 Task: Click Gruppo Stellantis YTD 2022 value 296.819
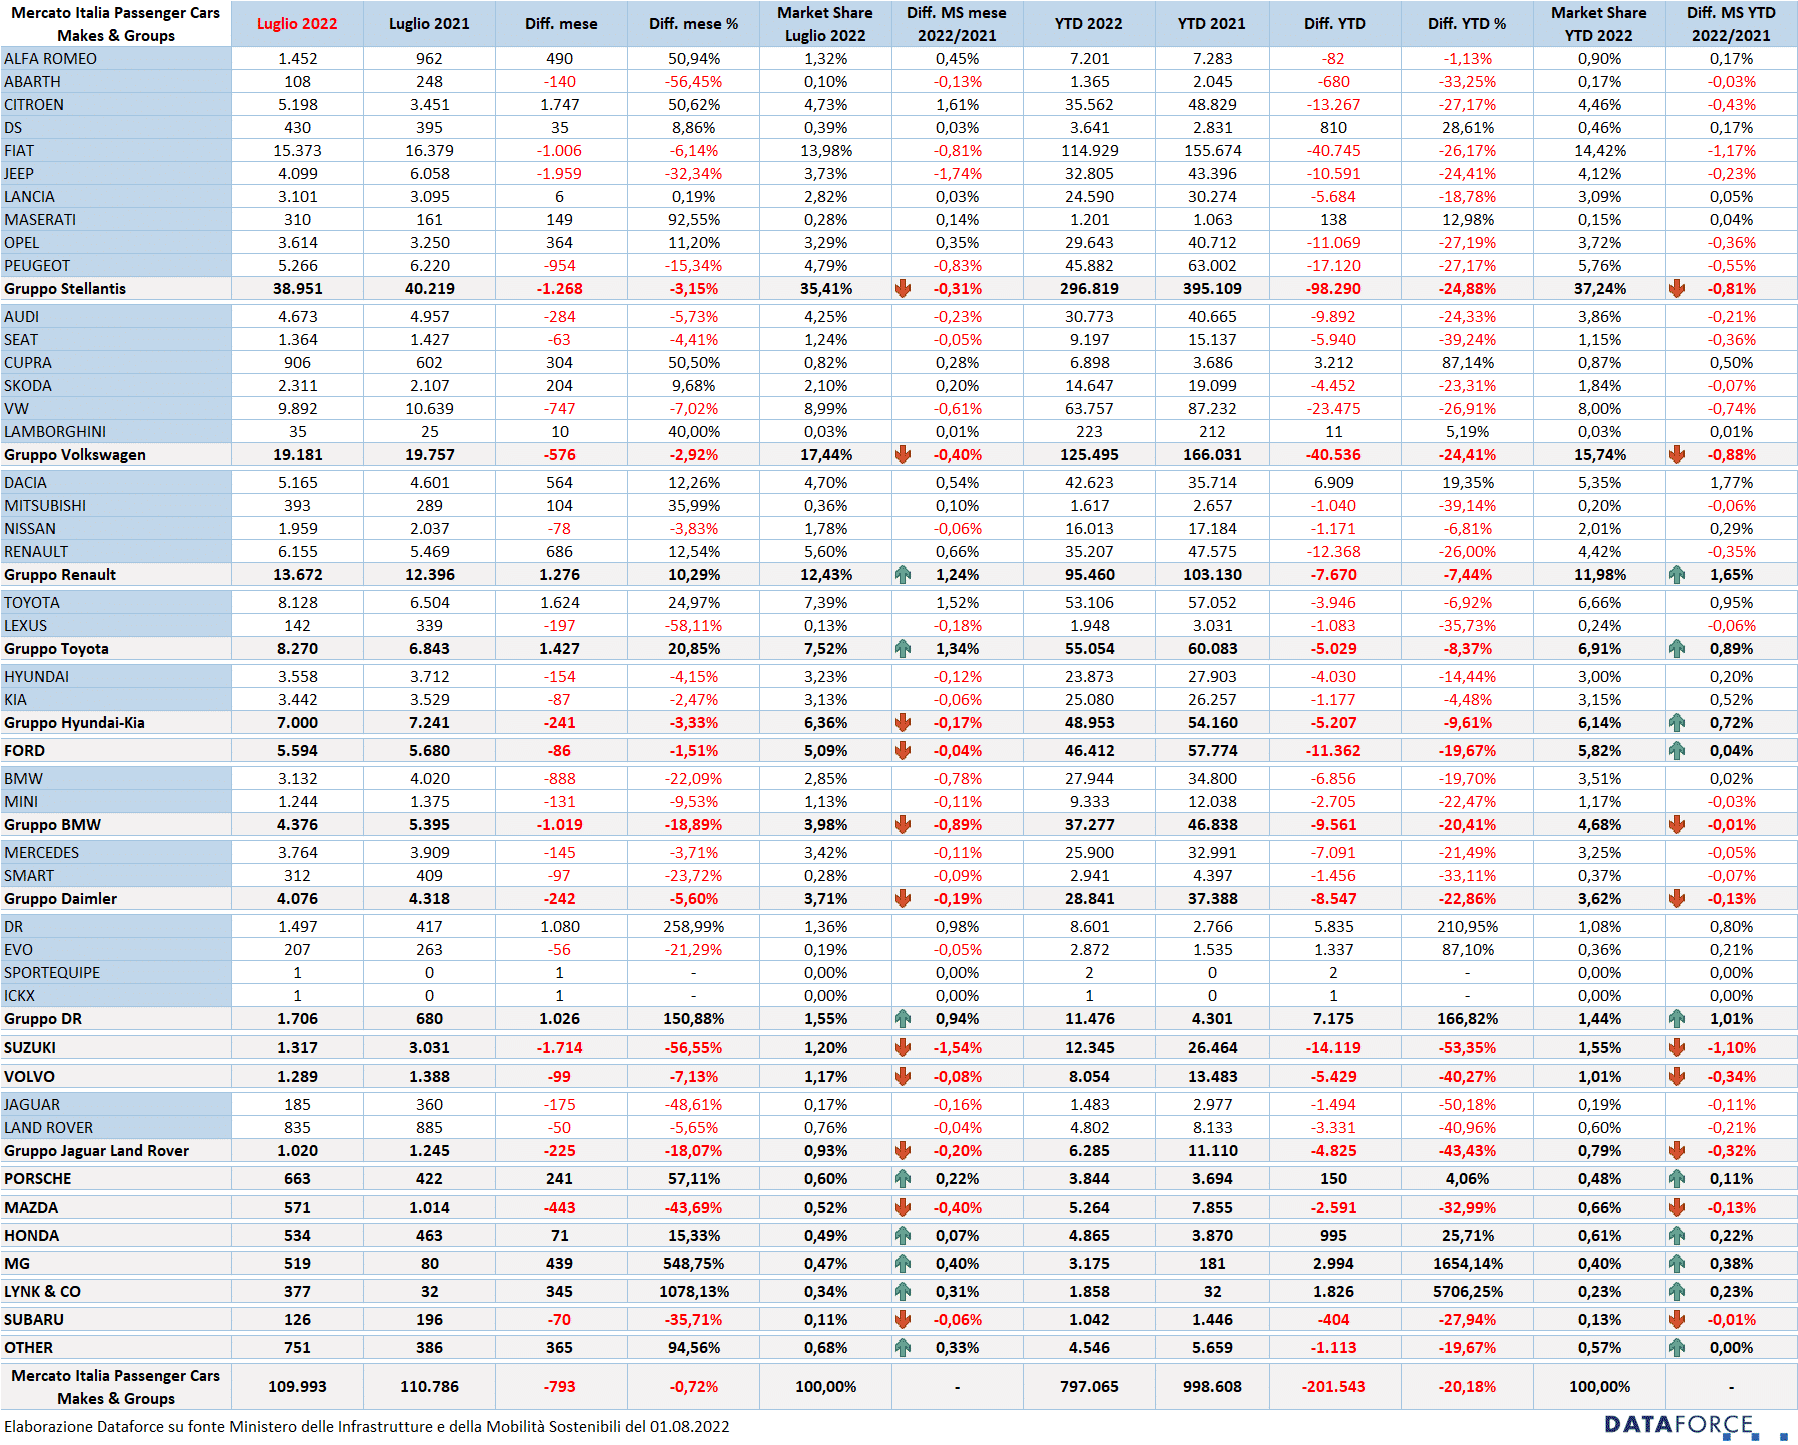(x=1089, y=289)
